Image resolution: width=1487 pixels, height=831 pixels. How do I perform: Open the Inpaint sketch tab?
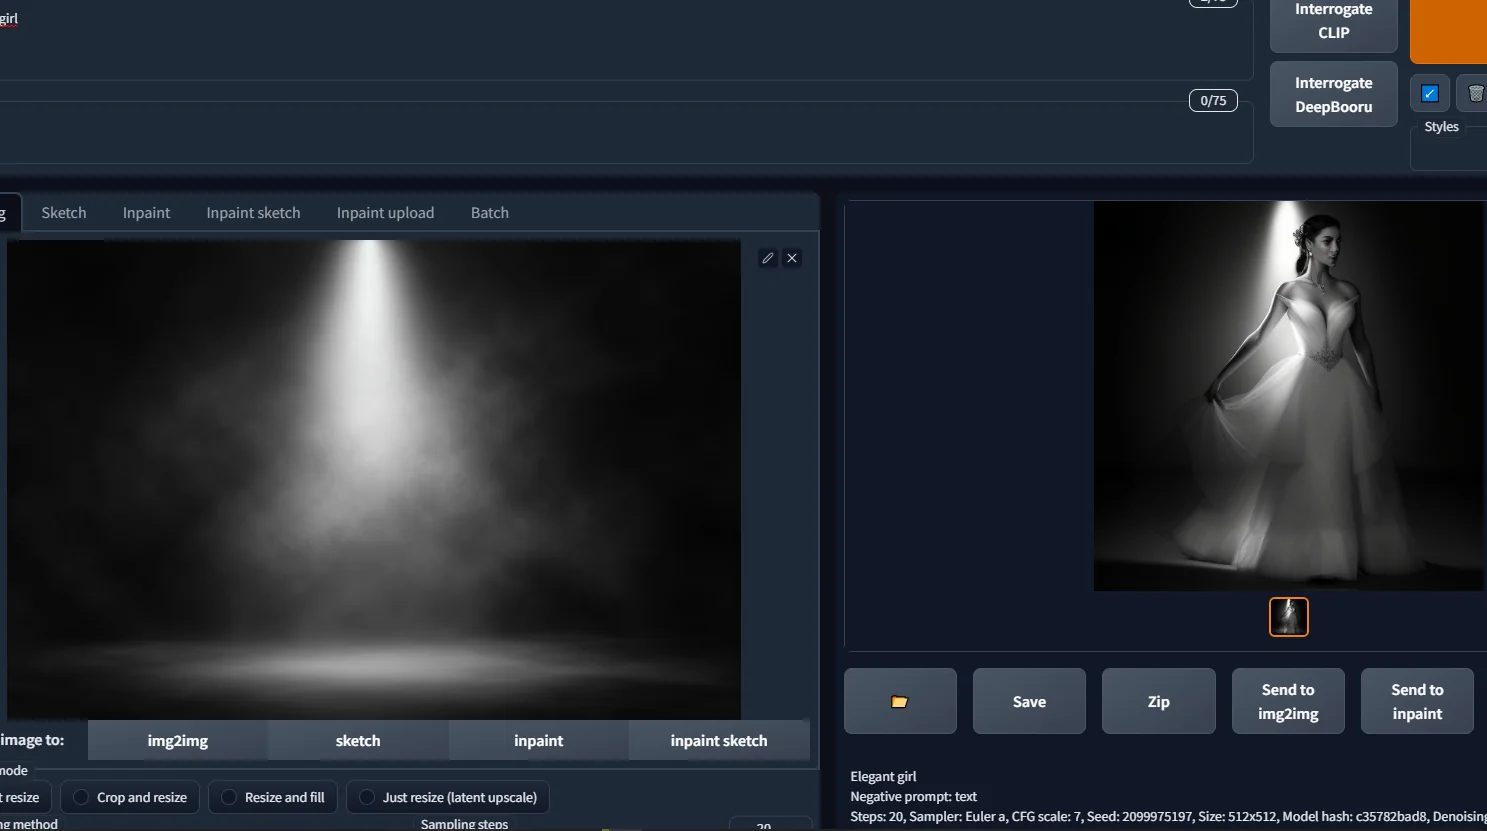(x=253, y=212)
